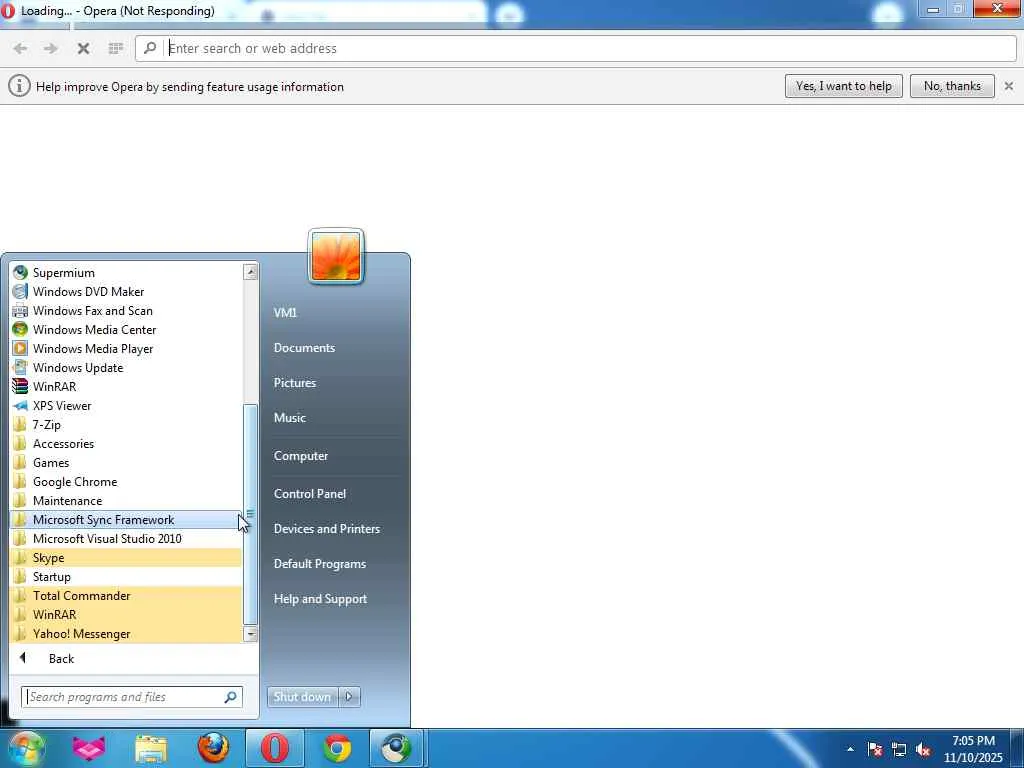
Task: Open Default Programs
Action: pos(319,564)
